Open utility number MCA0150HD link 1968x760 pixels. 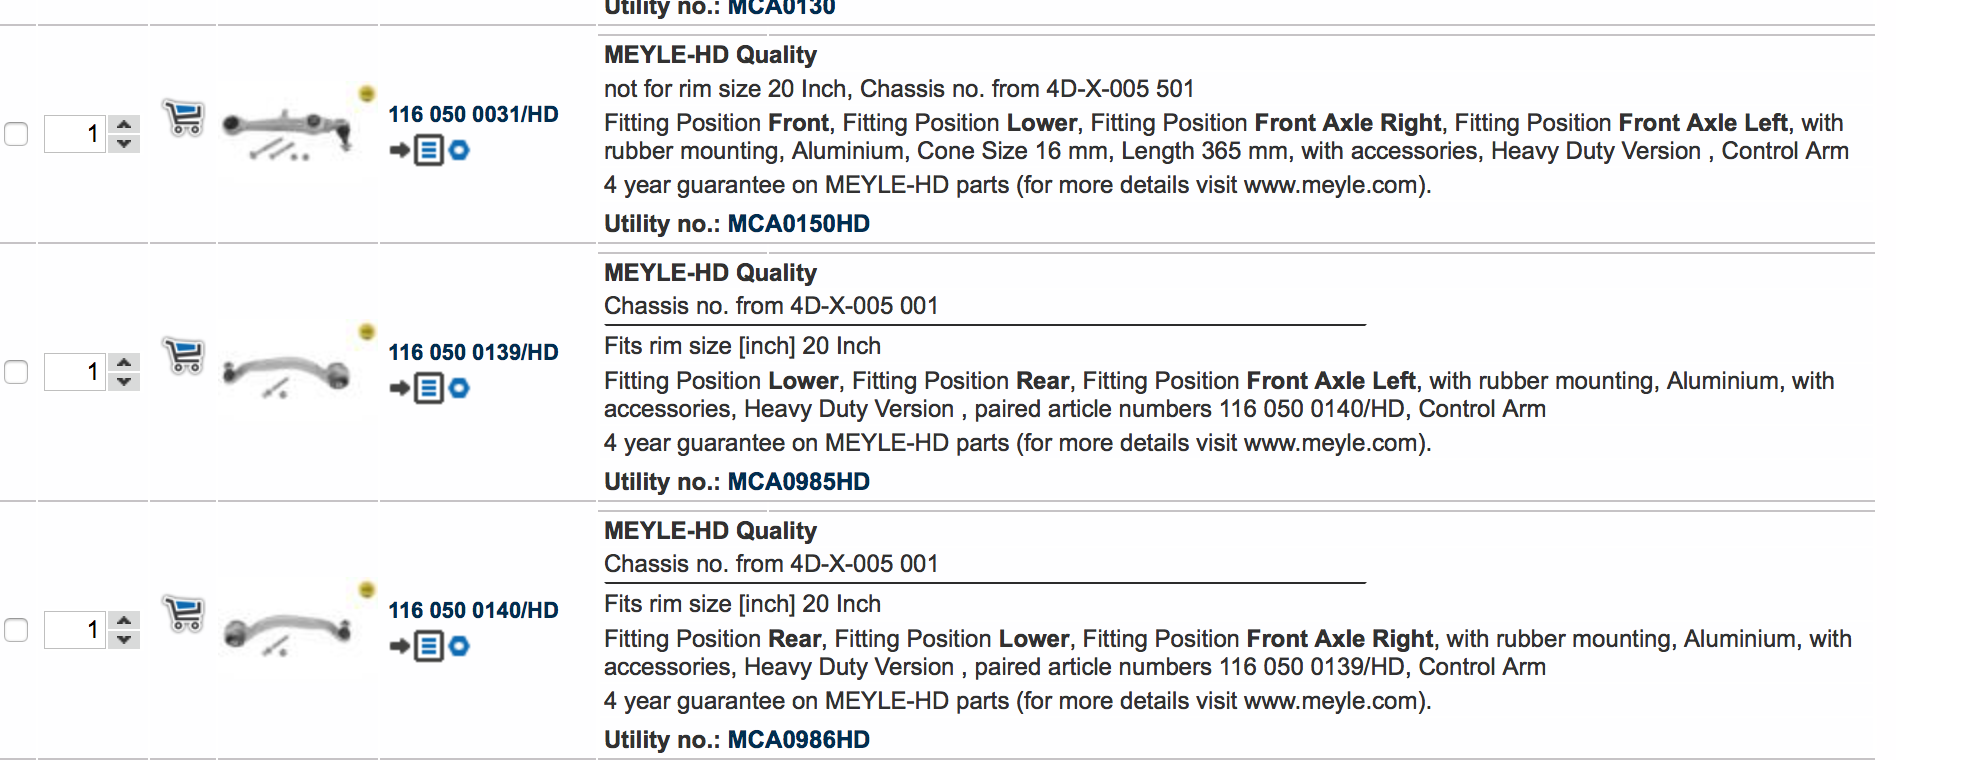tap(798, 224)
